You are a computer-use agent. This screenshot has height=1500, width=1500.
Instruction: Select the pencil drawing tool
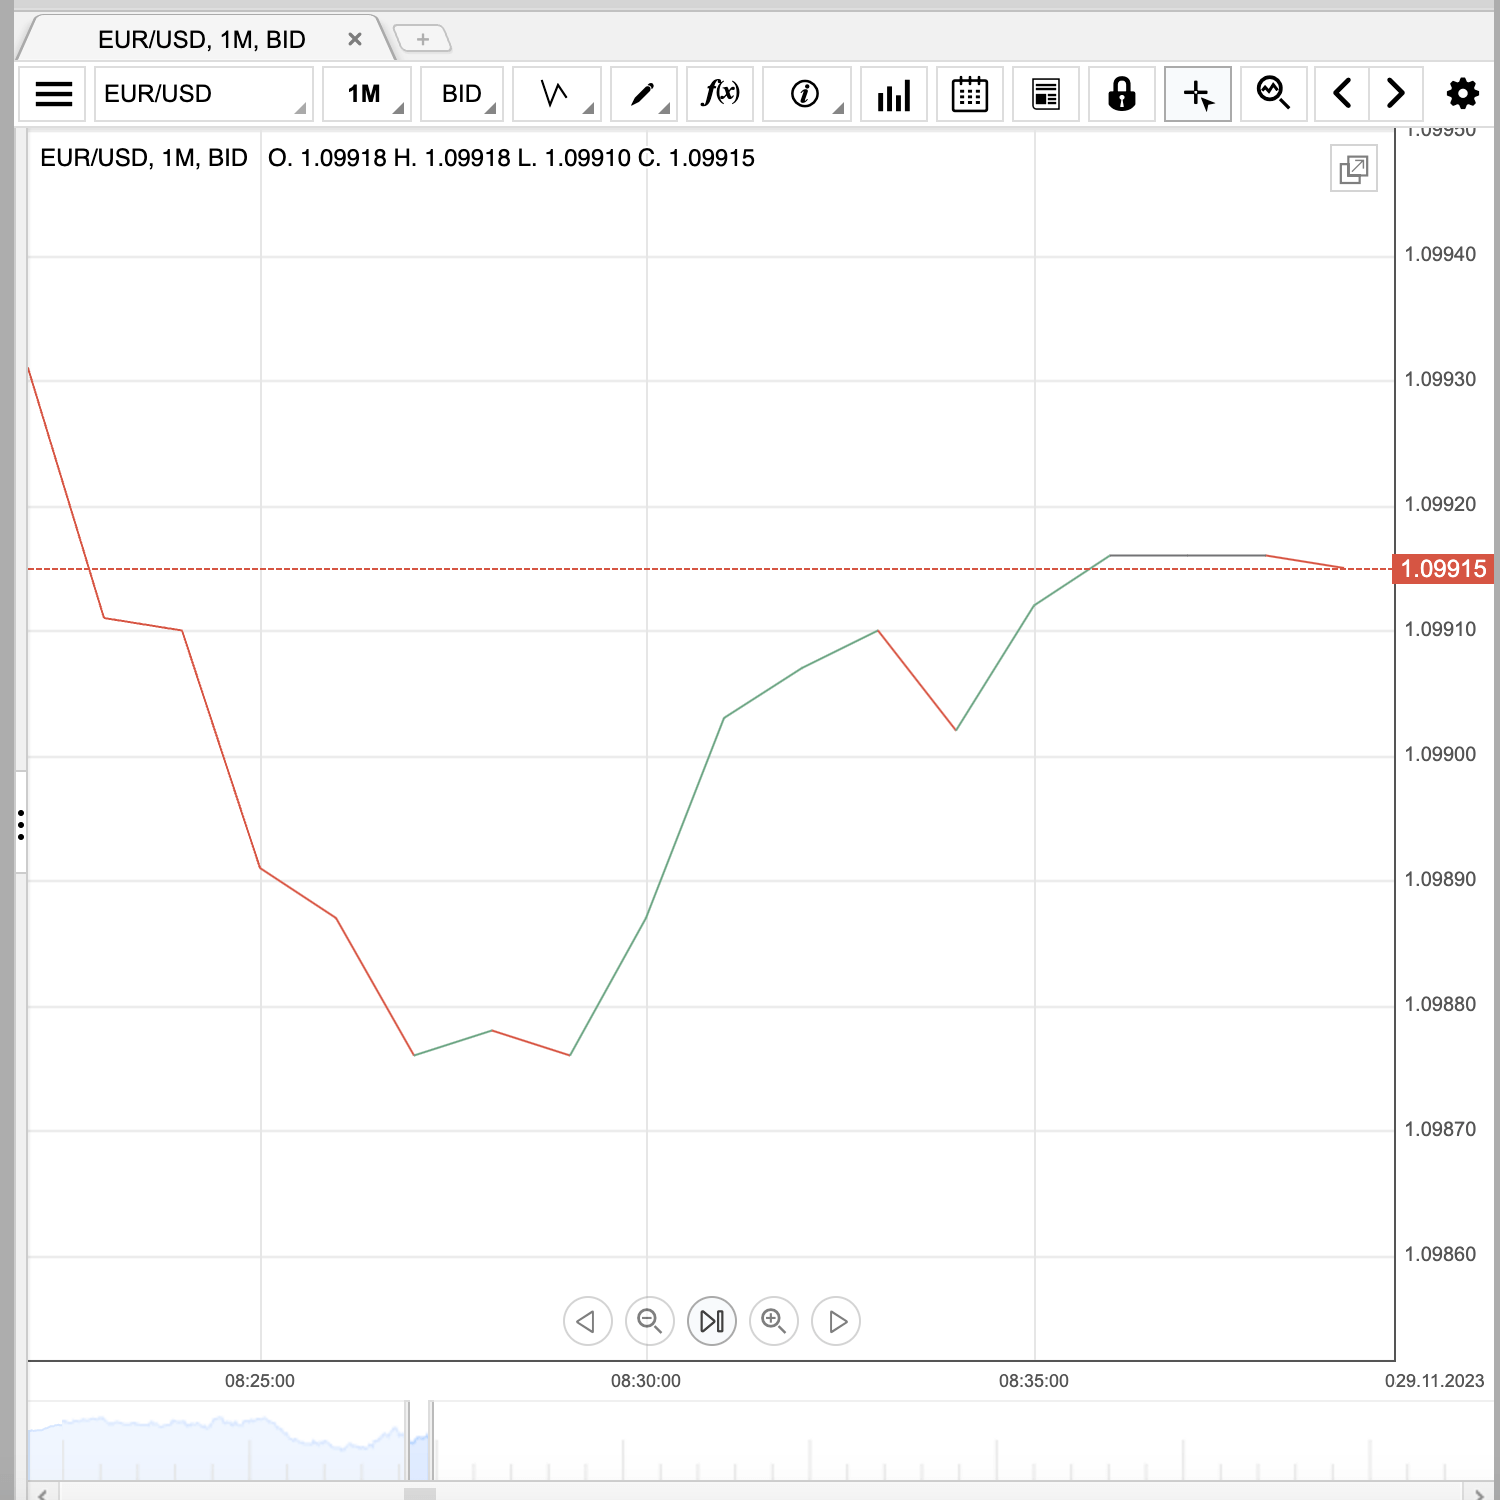pyautogui.click(x=643, y=94)
